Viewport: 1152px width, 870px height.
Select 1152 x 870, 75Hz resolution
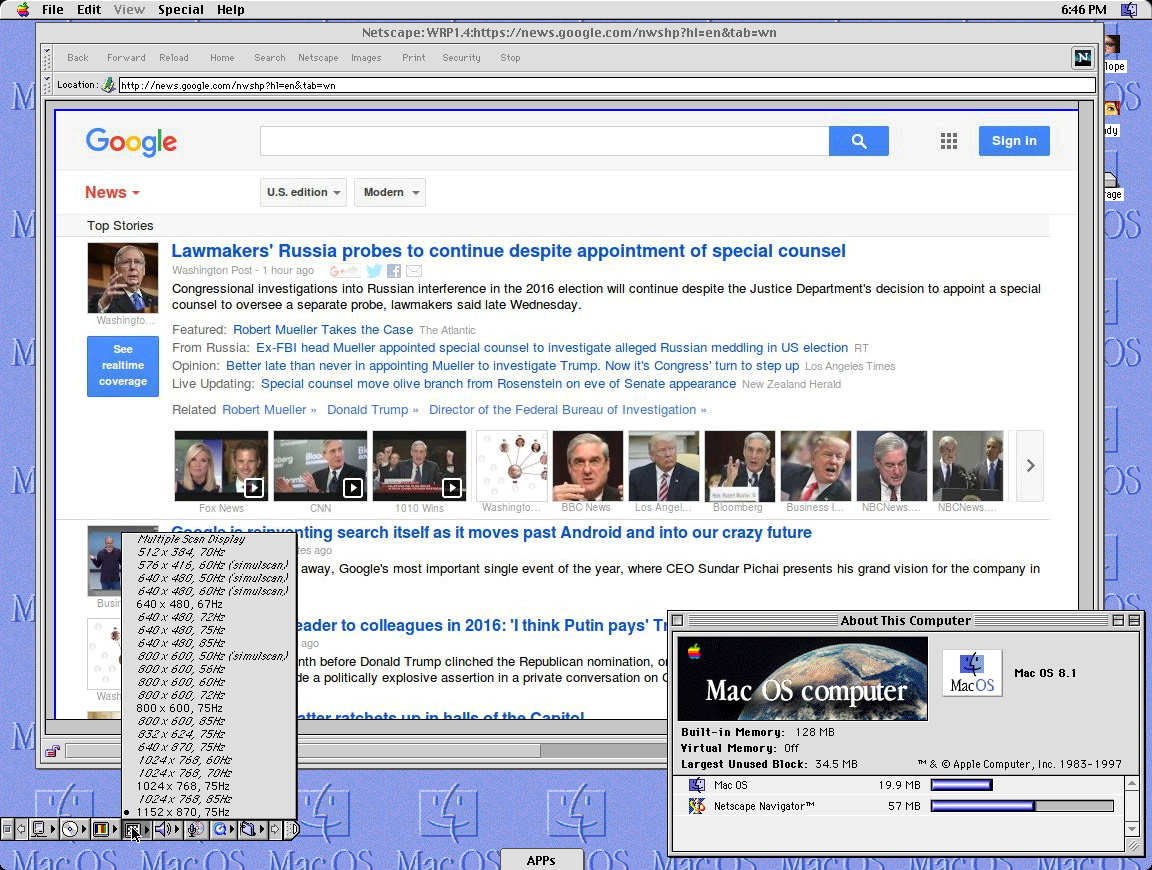click(209, 812)
